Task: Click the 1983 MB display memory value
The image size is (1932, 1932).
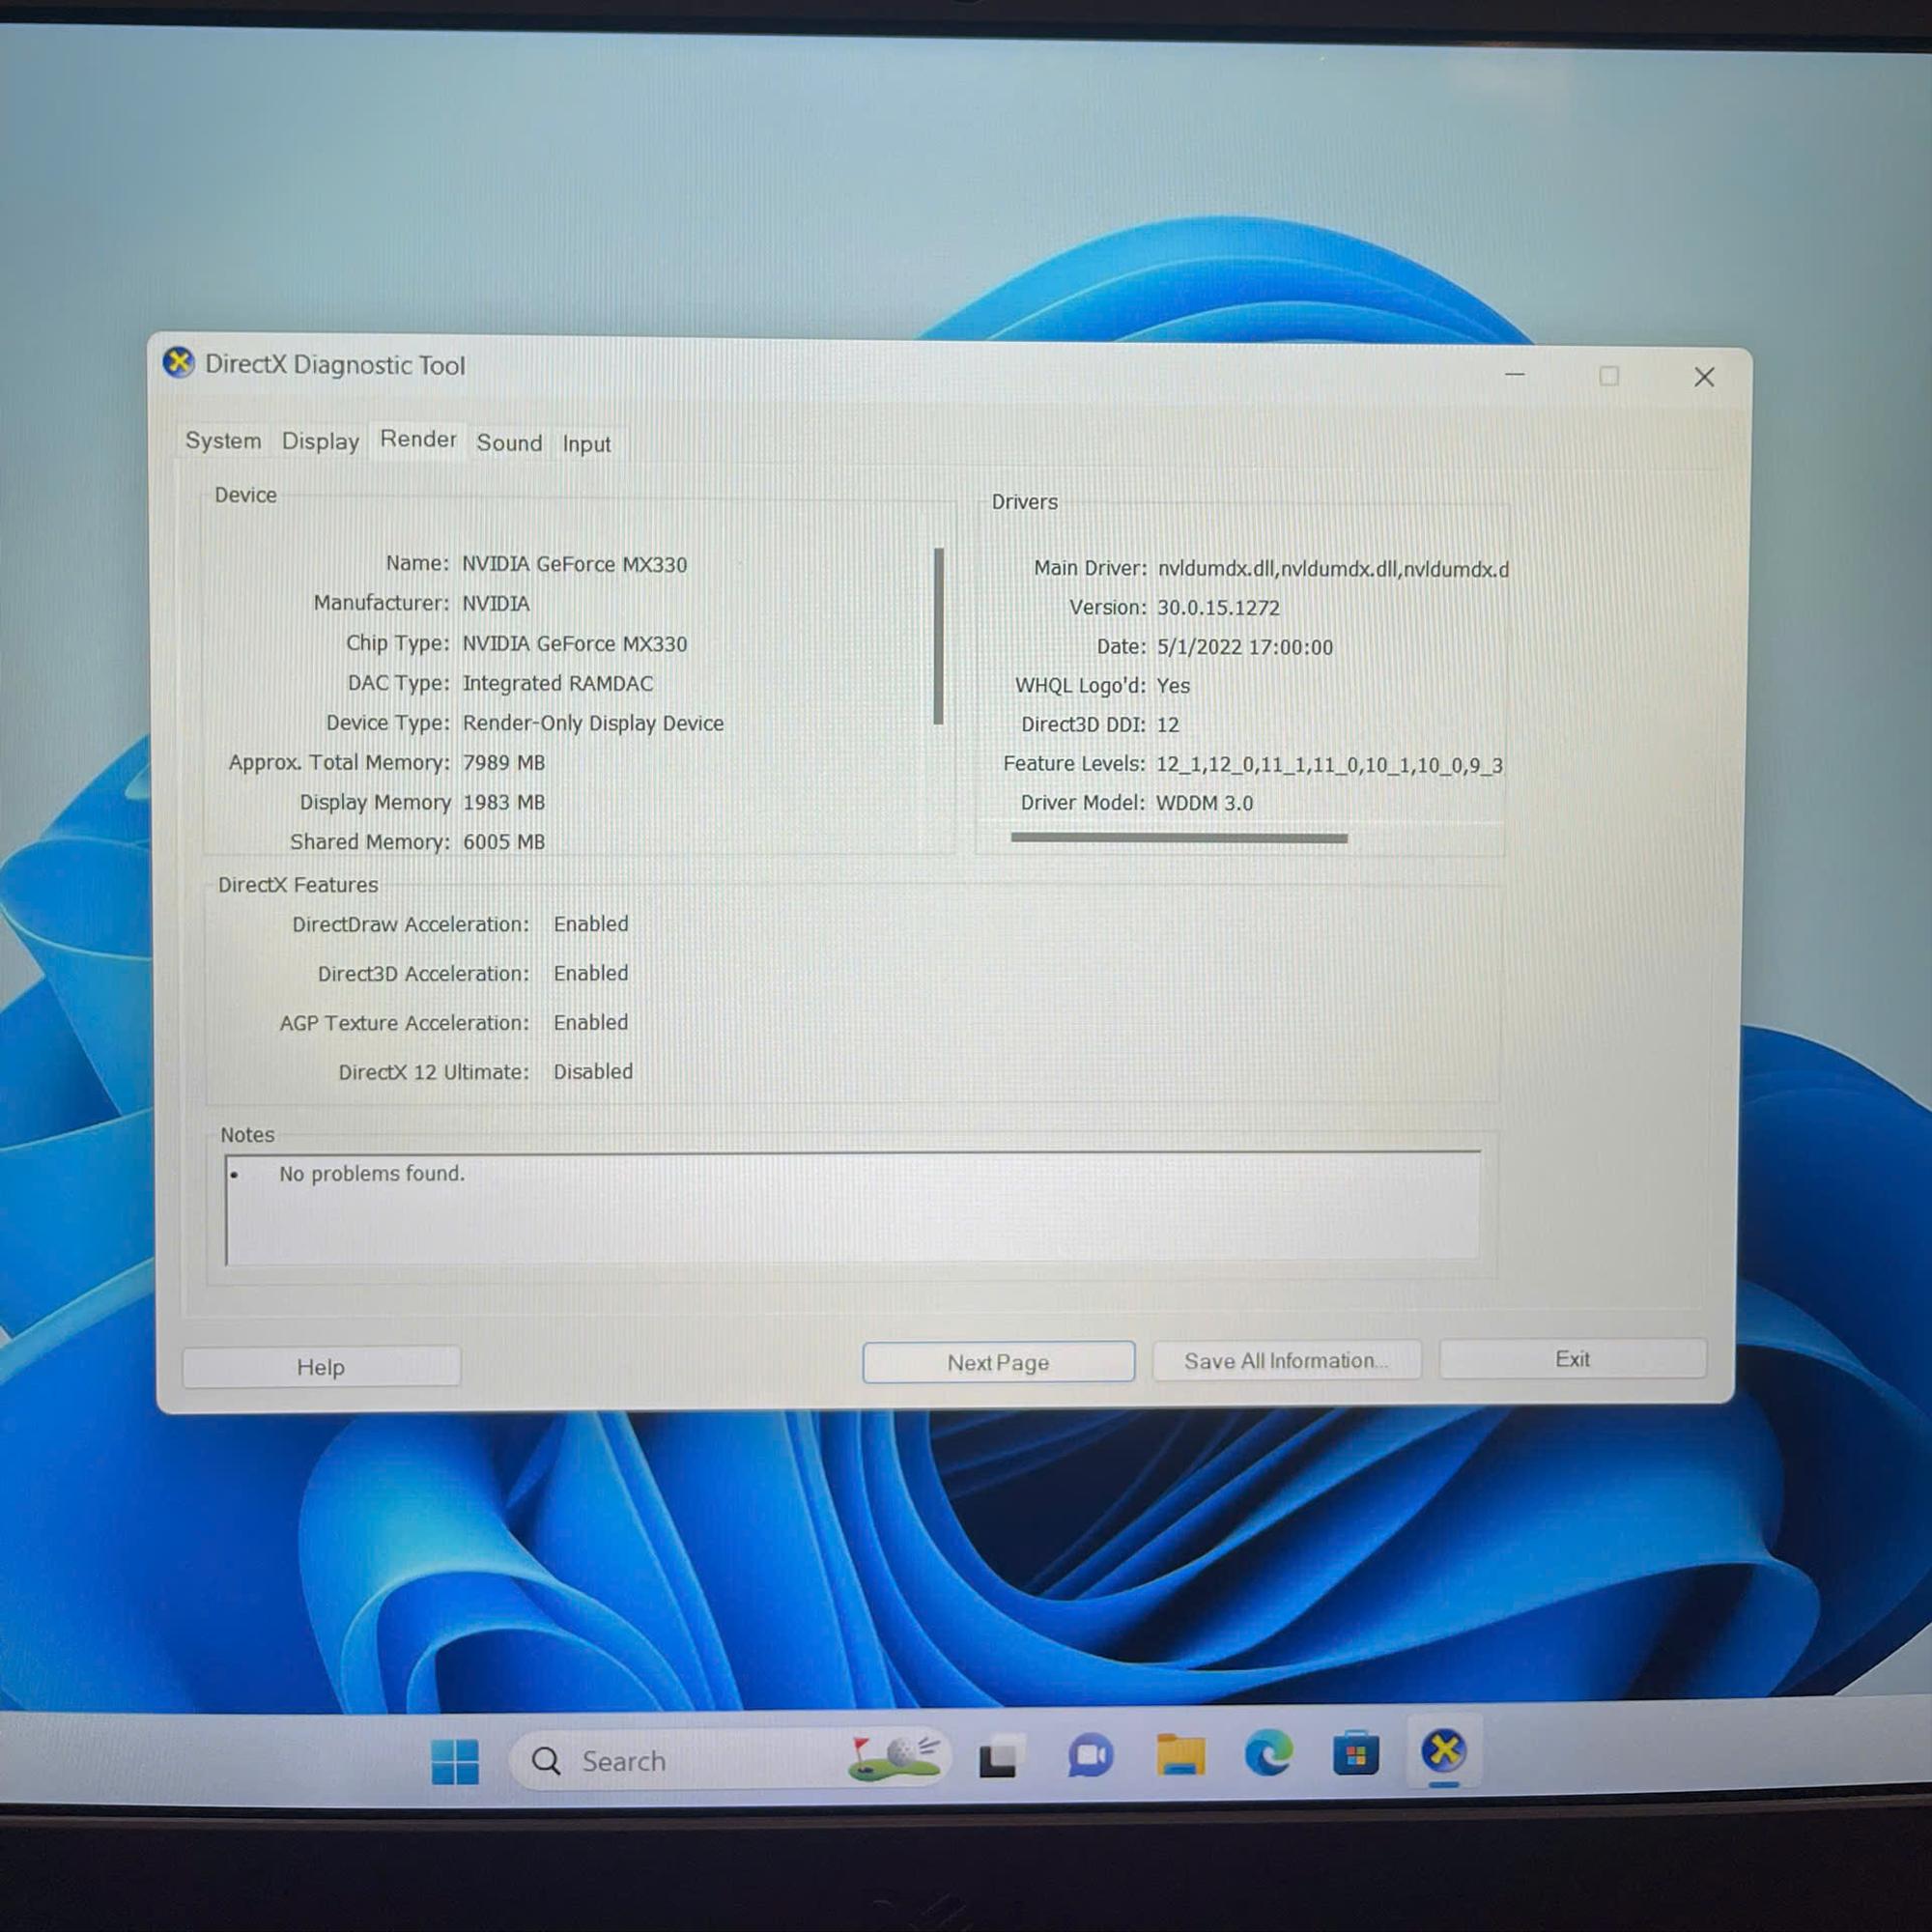Action: click(x=504, y=803)
